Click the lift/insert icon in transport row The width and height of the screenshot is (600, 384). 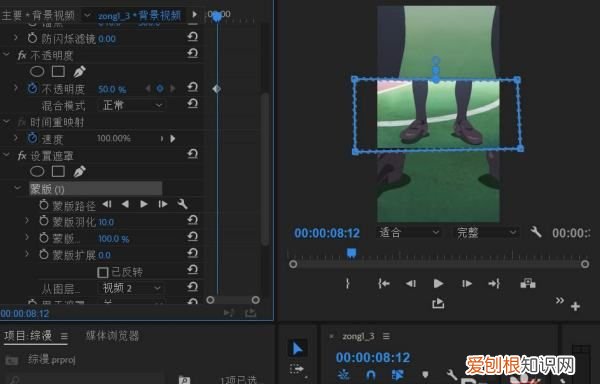tap(528, 283)
